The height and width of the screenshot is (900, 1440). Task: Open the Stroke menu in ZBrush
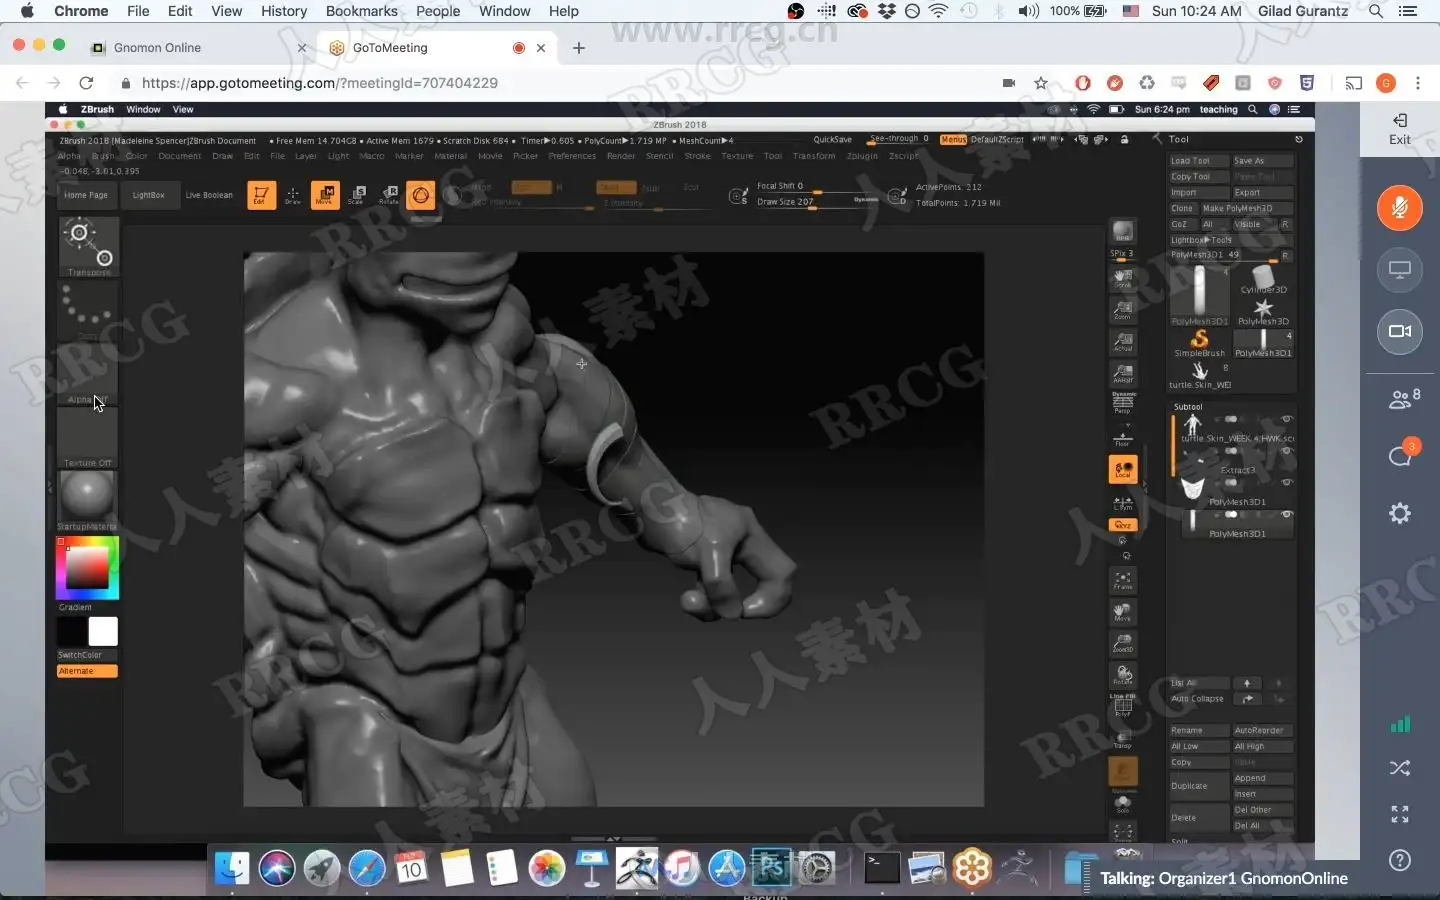pos(698,156)
